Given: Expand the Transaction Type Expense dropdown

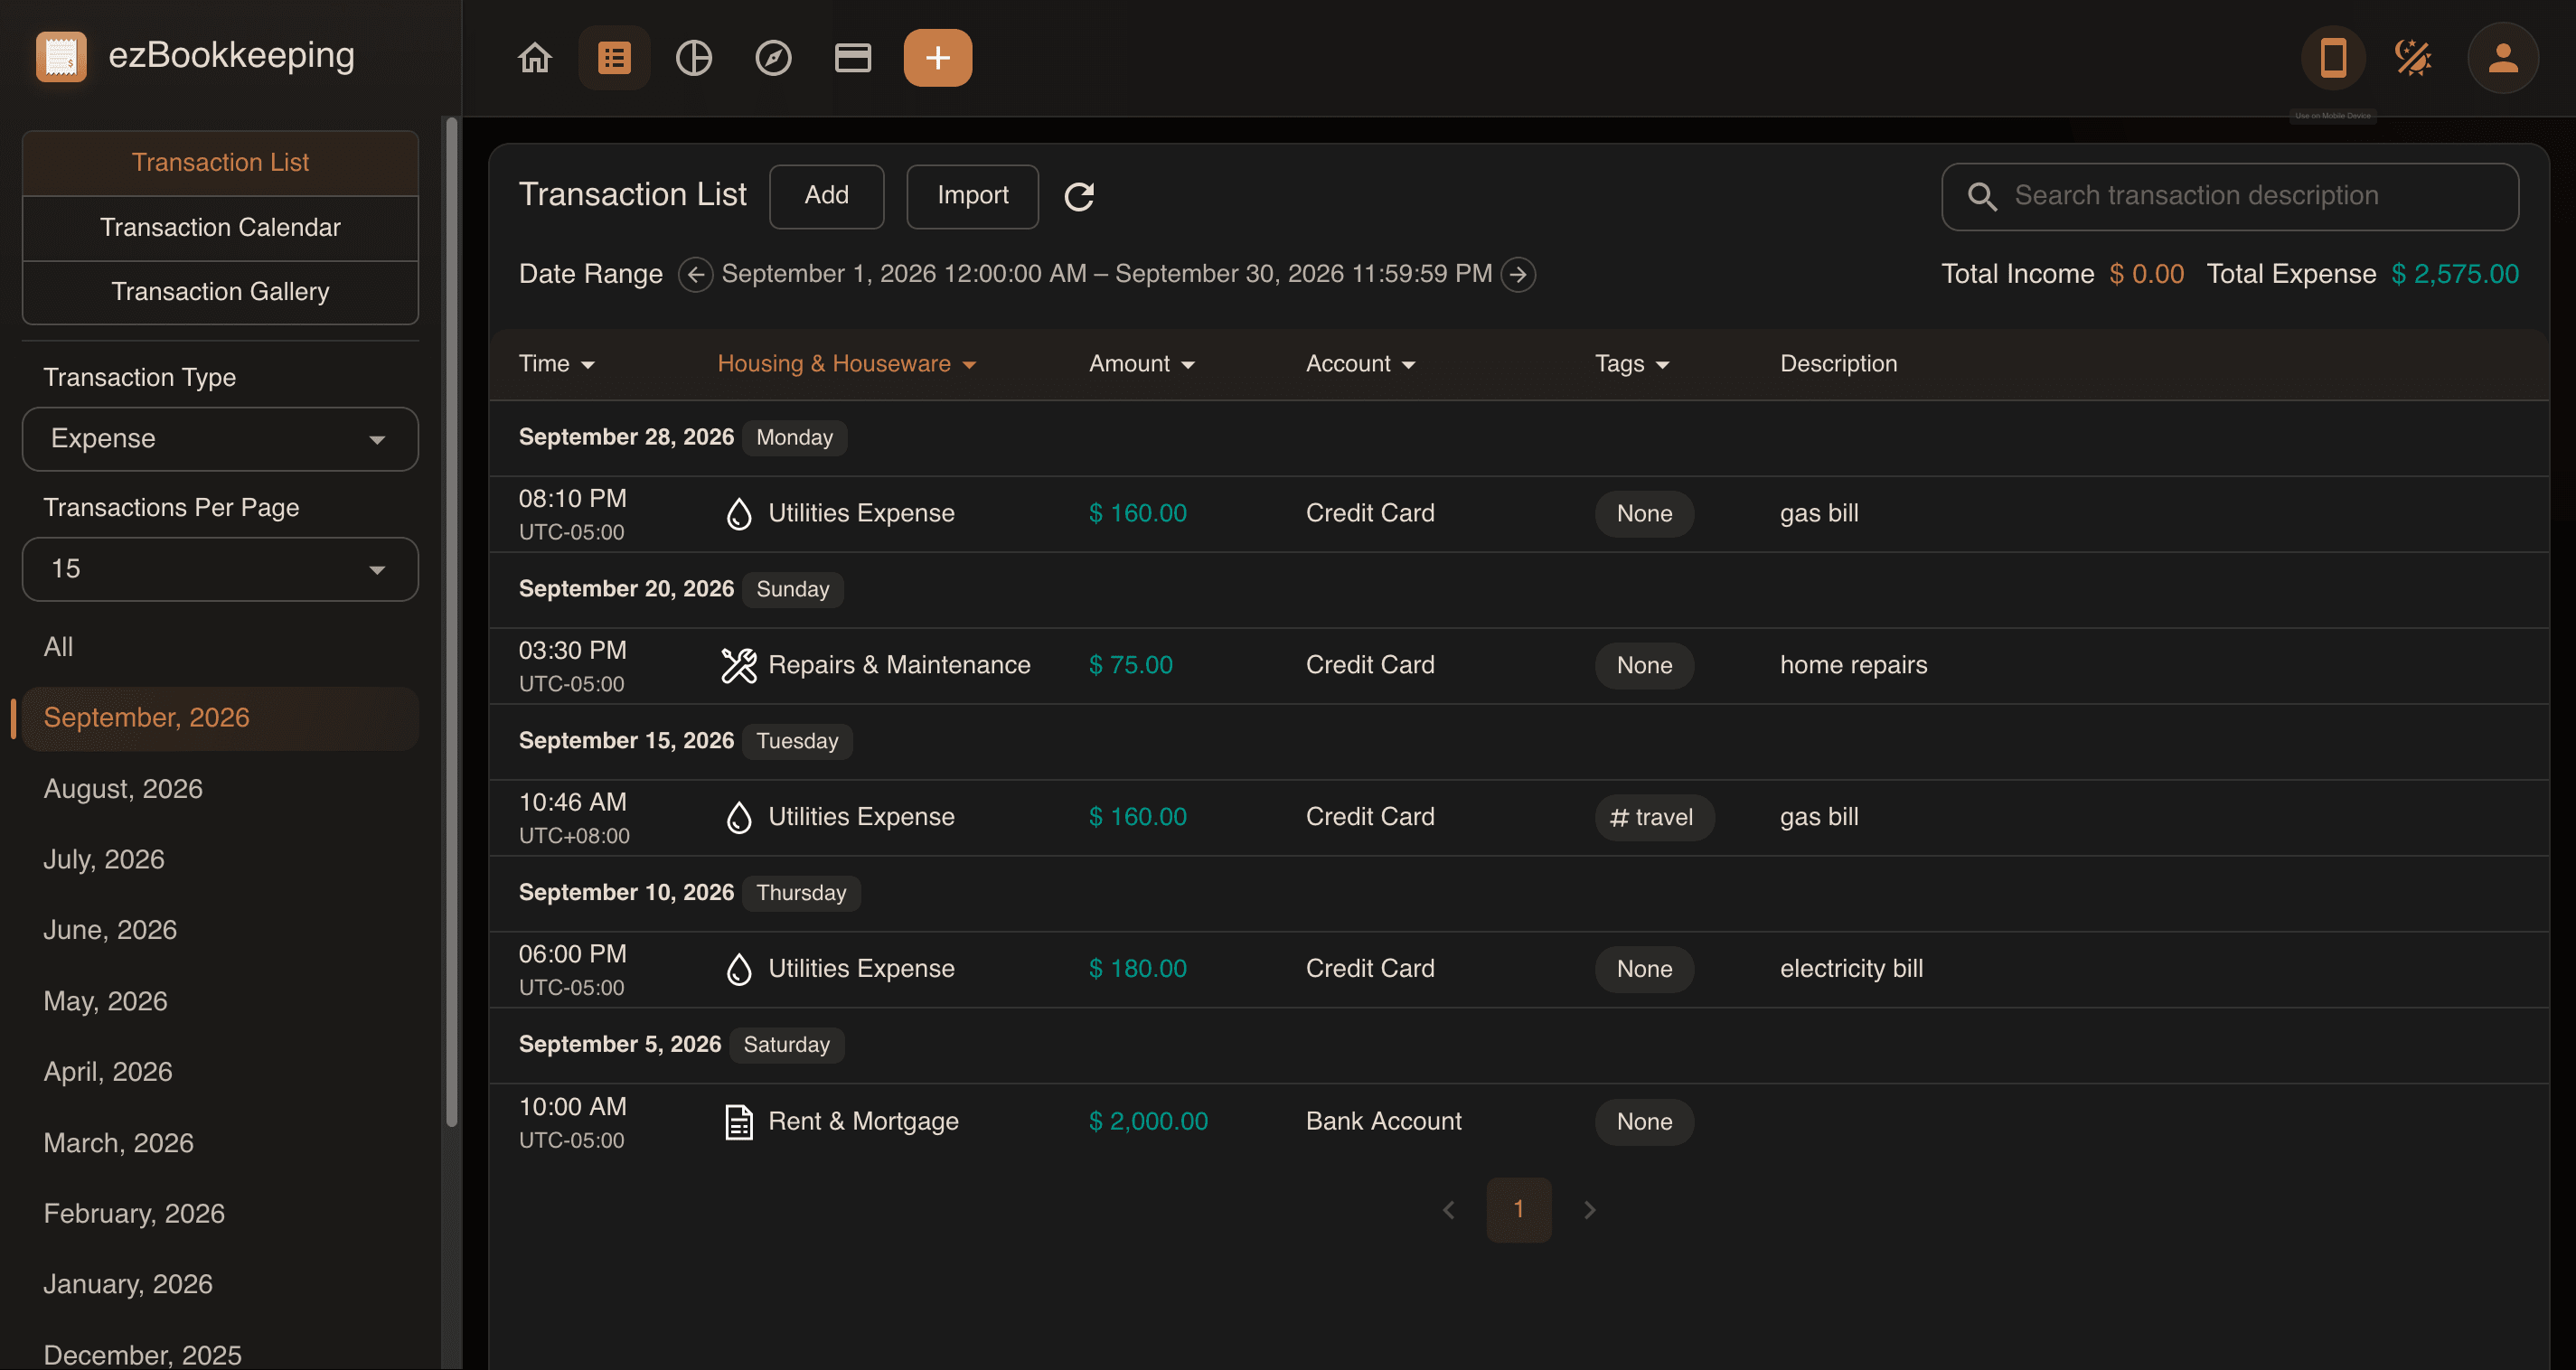Looking at the screenshot, I should pos(220,439).
